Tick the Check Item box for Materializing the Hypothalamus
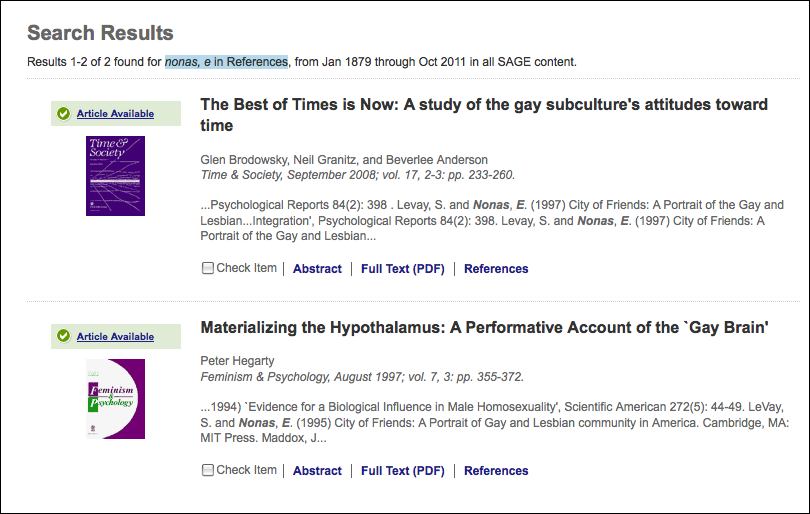Image resolution: width=810 pixels, height=514 pixels. [x=208, y=470]
